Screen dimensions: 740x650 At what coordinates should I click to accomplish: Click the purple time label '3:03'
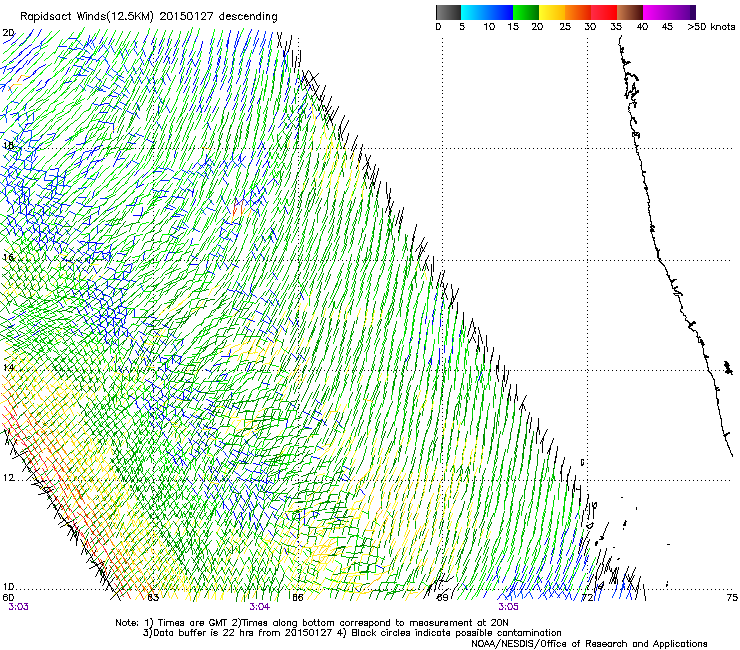point(18,607)
